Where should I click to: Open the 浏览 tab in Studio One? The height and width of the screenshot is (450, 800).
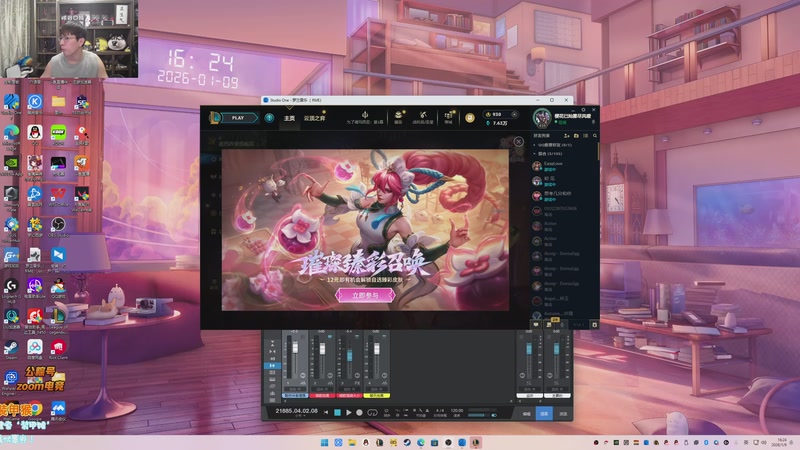(563, 414)
